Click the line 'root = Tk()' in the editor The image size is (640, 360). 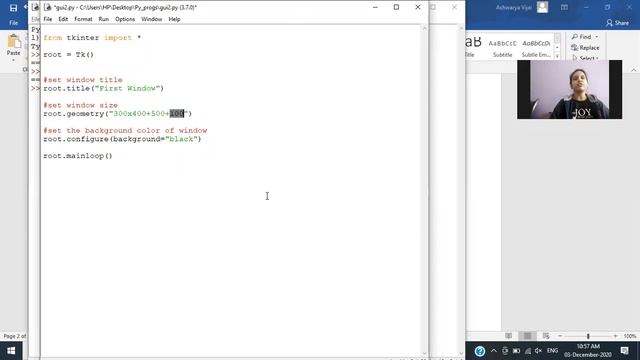(x=69, y=54)
